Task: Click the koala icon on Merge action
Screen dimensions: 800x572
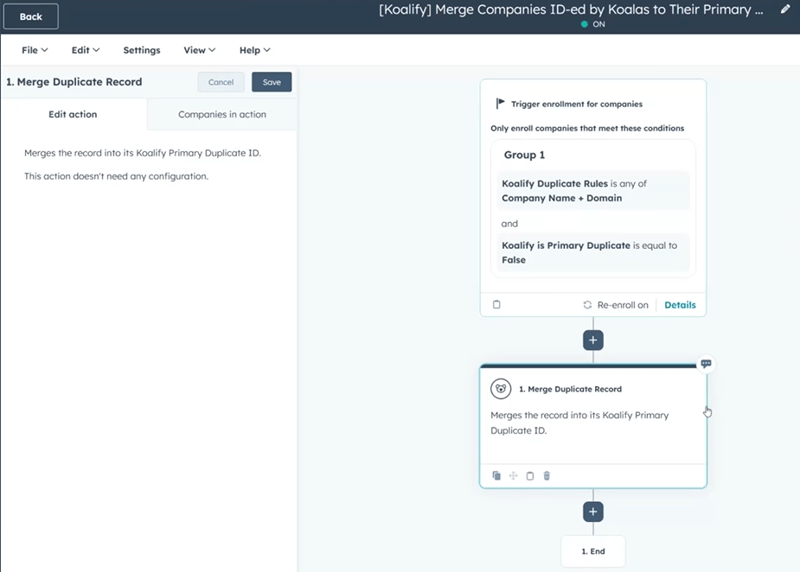Action: coord(501,389)
